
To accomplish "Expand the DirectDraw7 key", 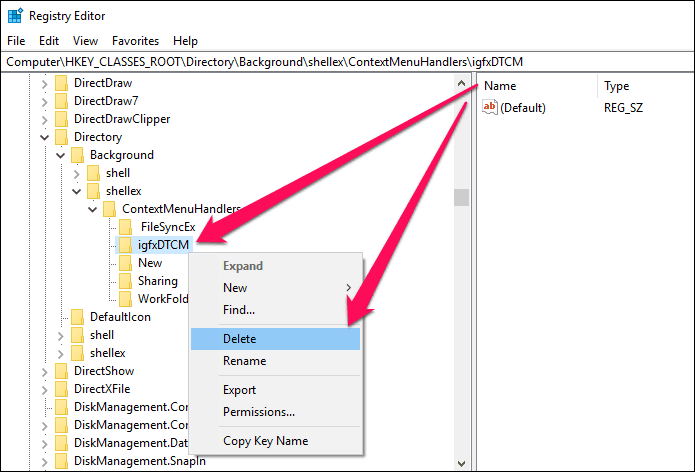I will [44, 101].
